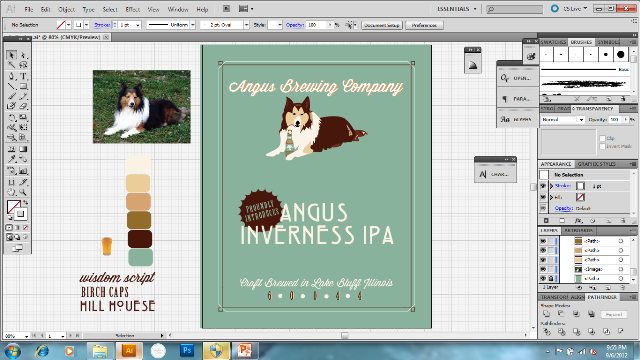Select the Direct Selection tool
This screenshot has height=360, width=640.
(23, 55)
